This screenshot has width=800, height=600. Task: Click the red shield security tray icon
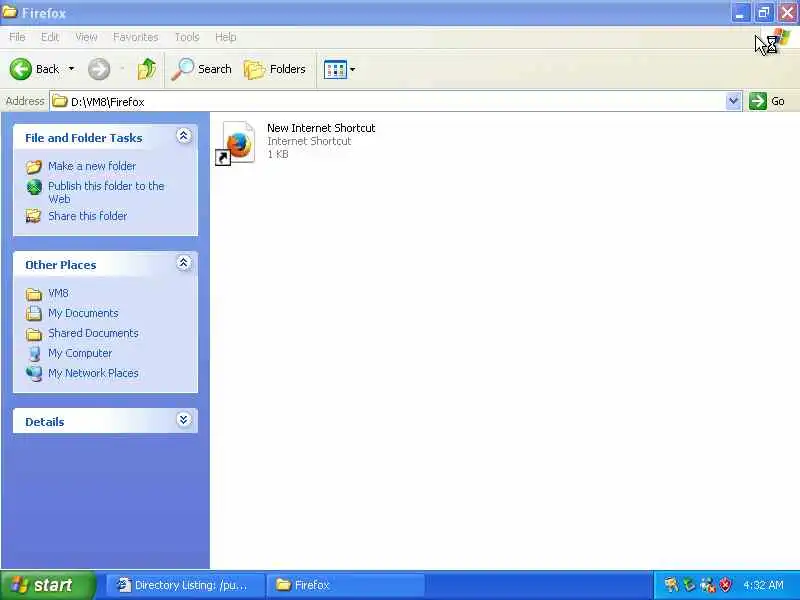click(725, 585)
